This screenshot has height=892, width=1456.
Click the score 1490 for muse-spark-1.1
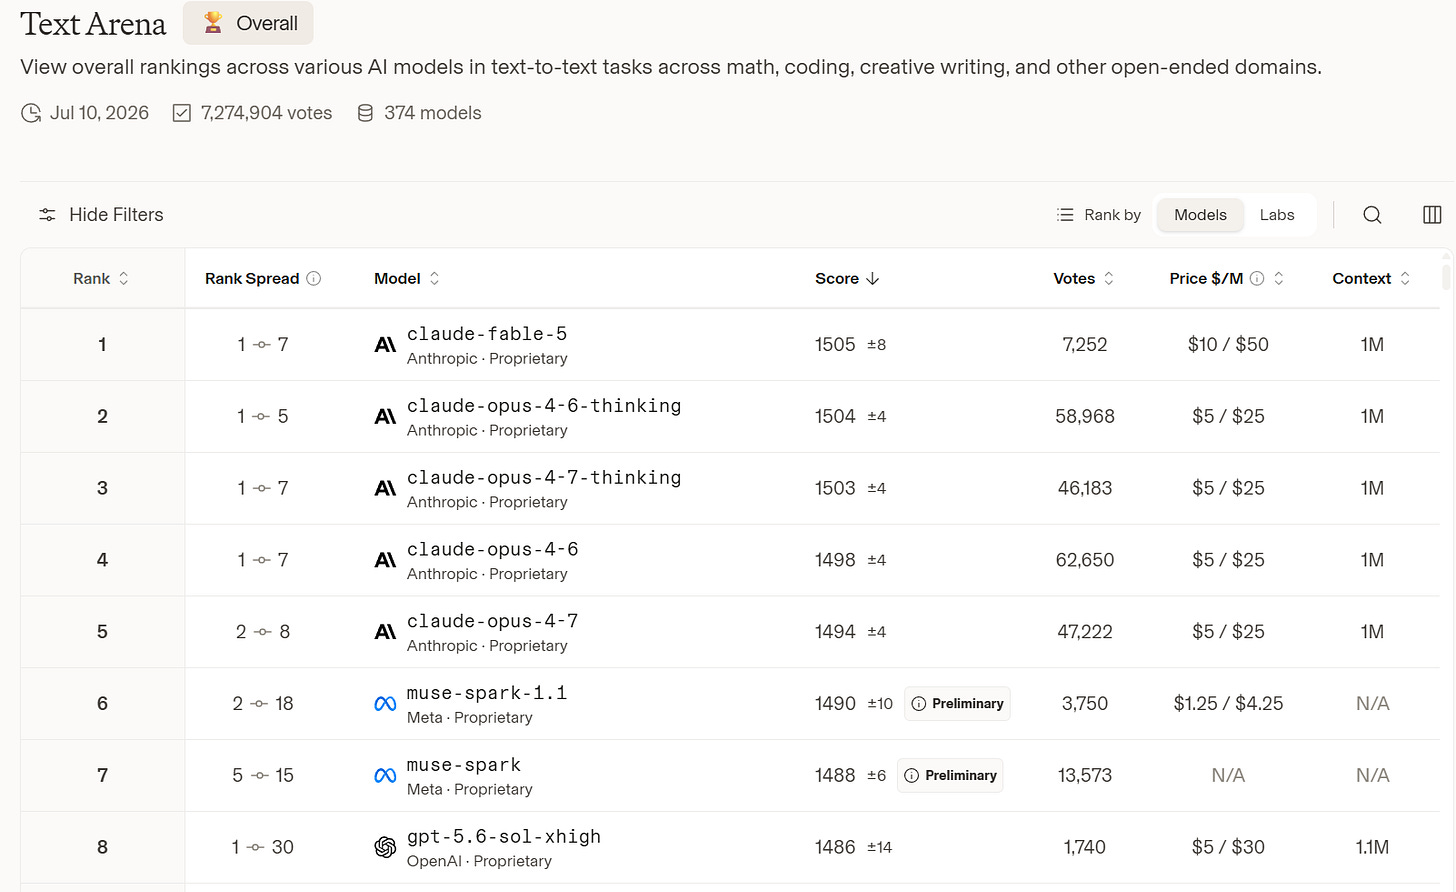tap(835, 704)
